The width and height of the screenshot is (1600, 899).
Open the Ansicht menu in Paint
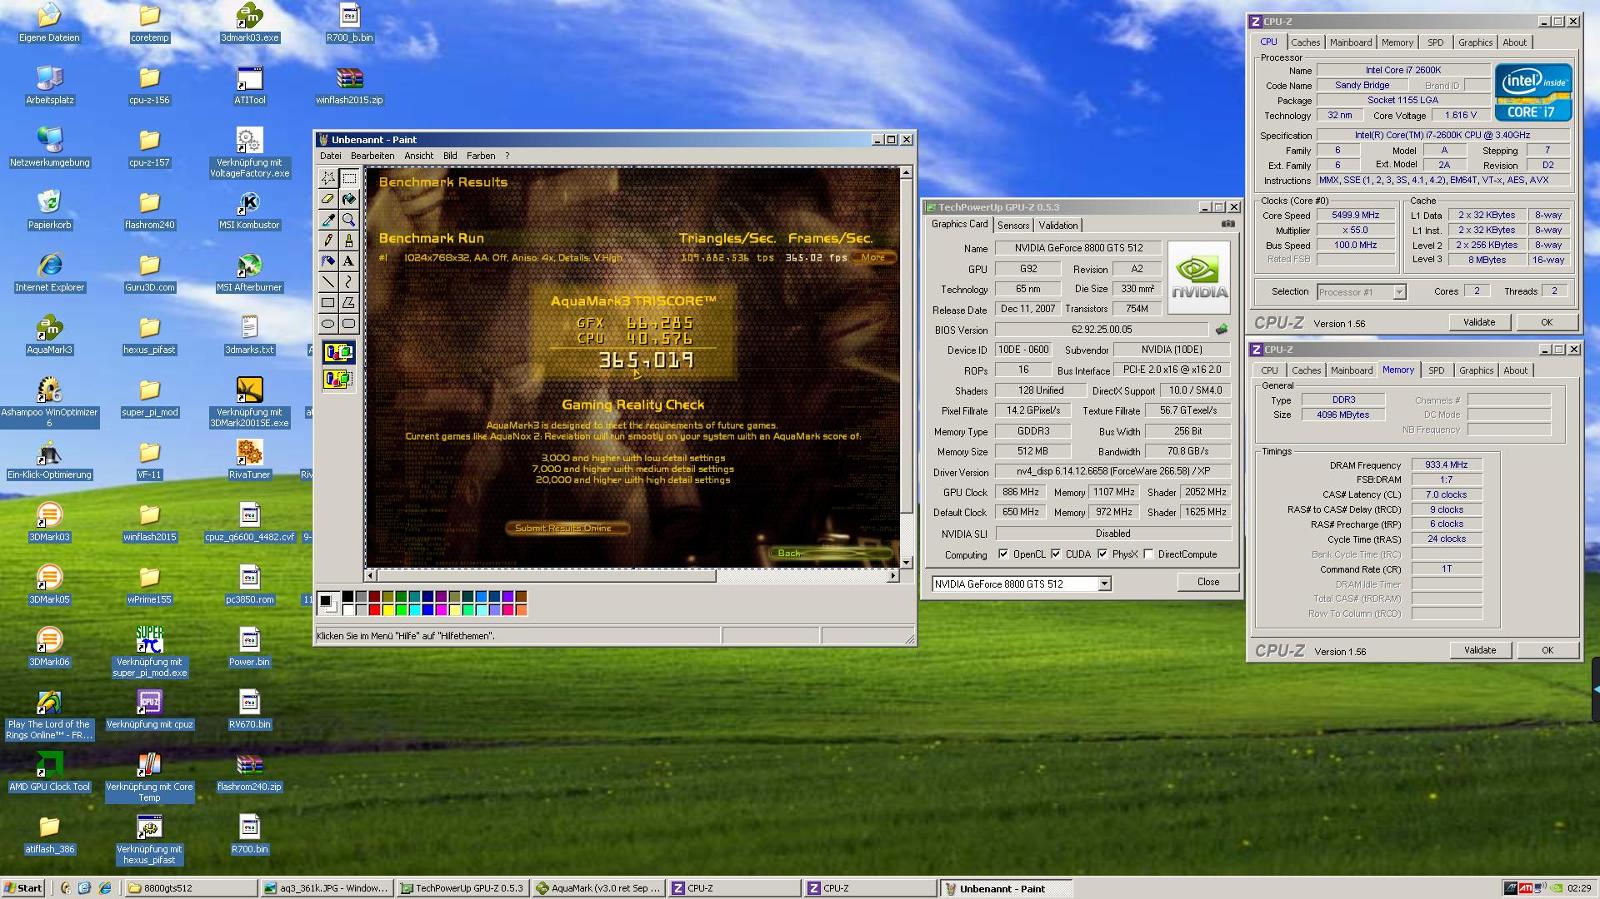pyautogui.click(x=418, y=156)
